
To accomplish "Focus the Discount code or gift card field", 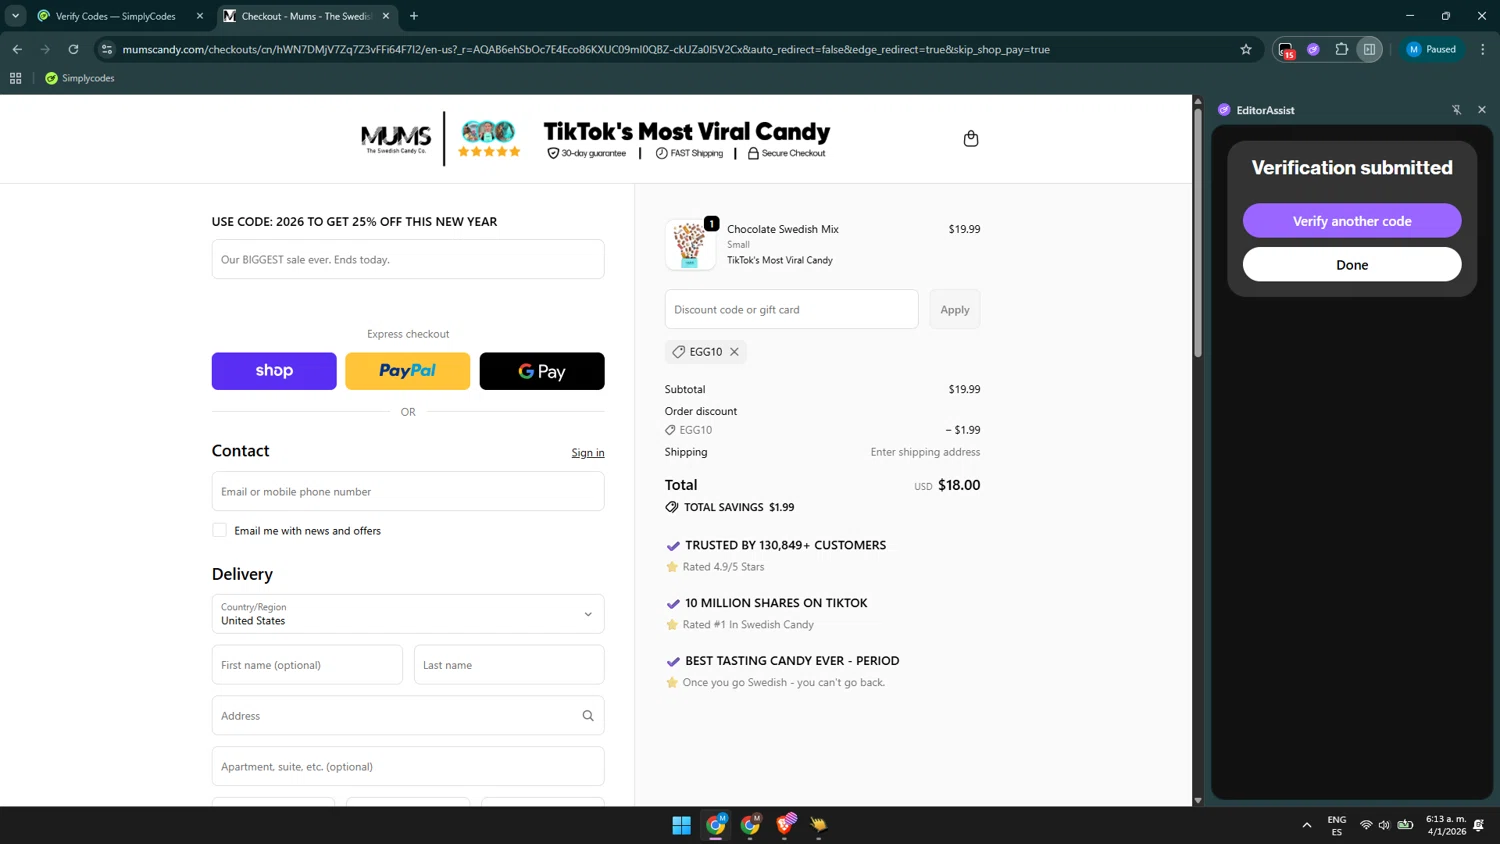I will pos(791,310).
